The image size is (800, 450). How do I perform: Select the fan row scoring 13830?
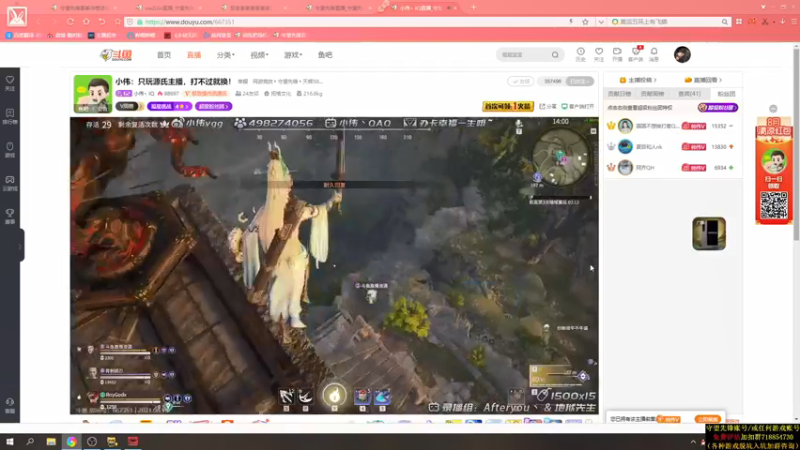671,146
